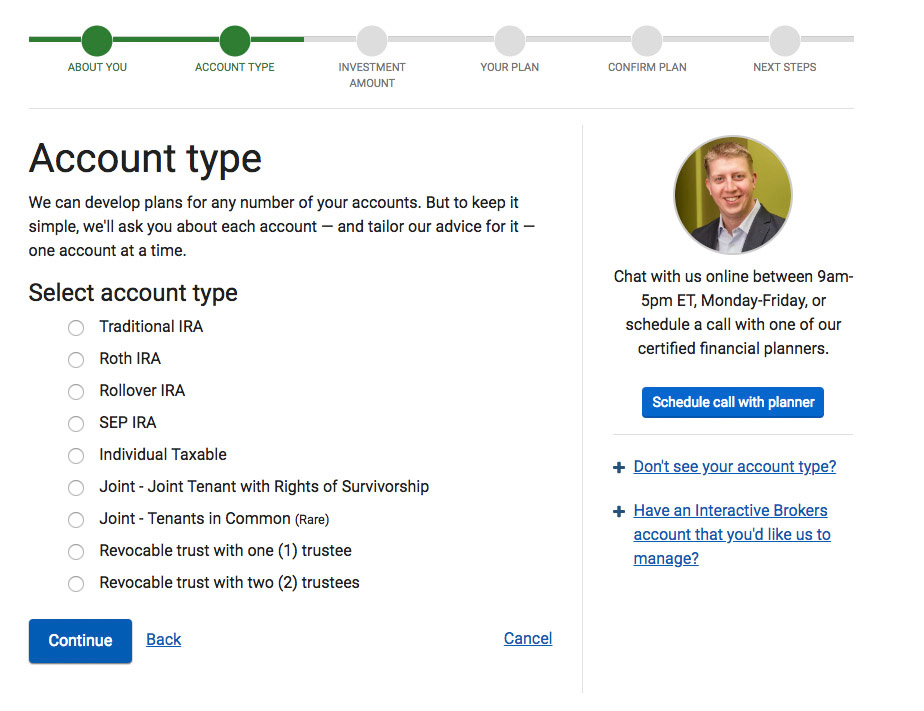924x711 pixels.
Task: Click the plus icon beside account type help
Action: (x=619, y=467)
